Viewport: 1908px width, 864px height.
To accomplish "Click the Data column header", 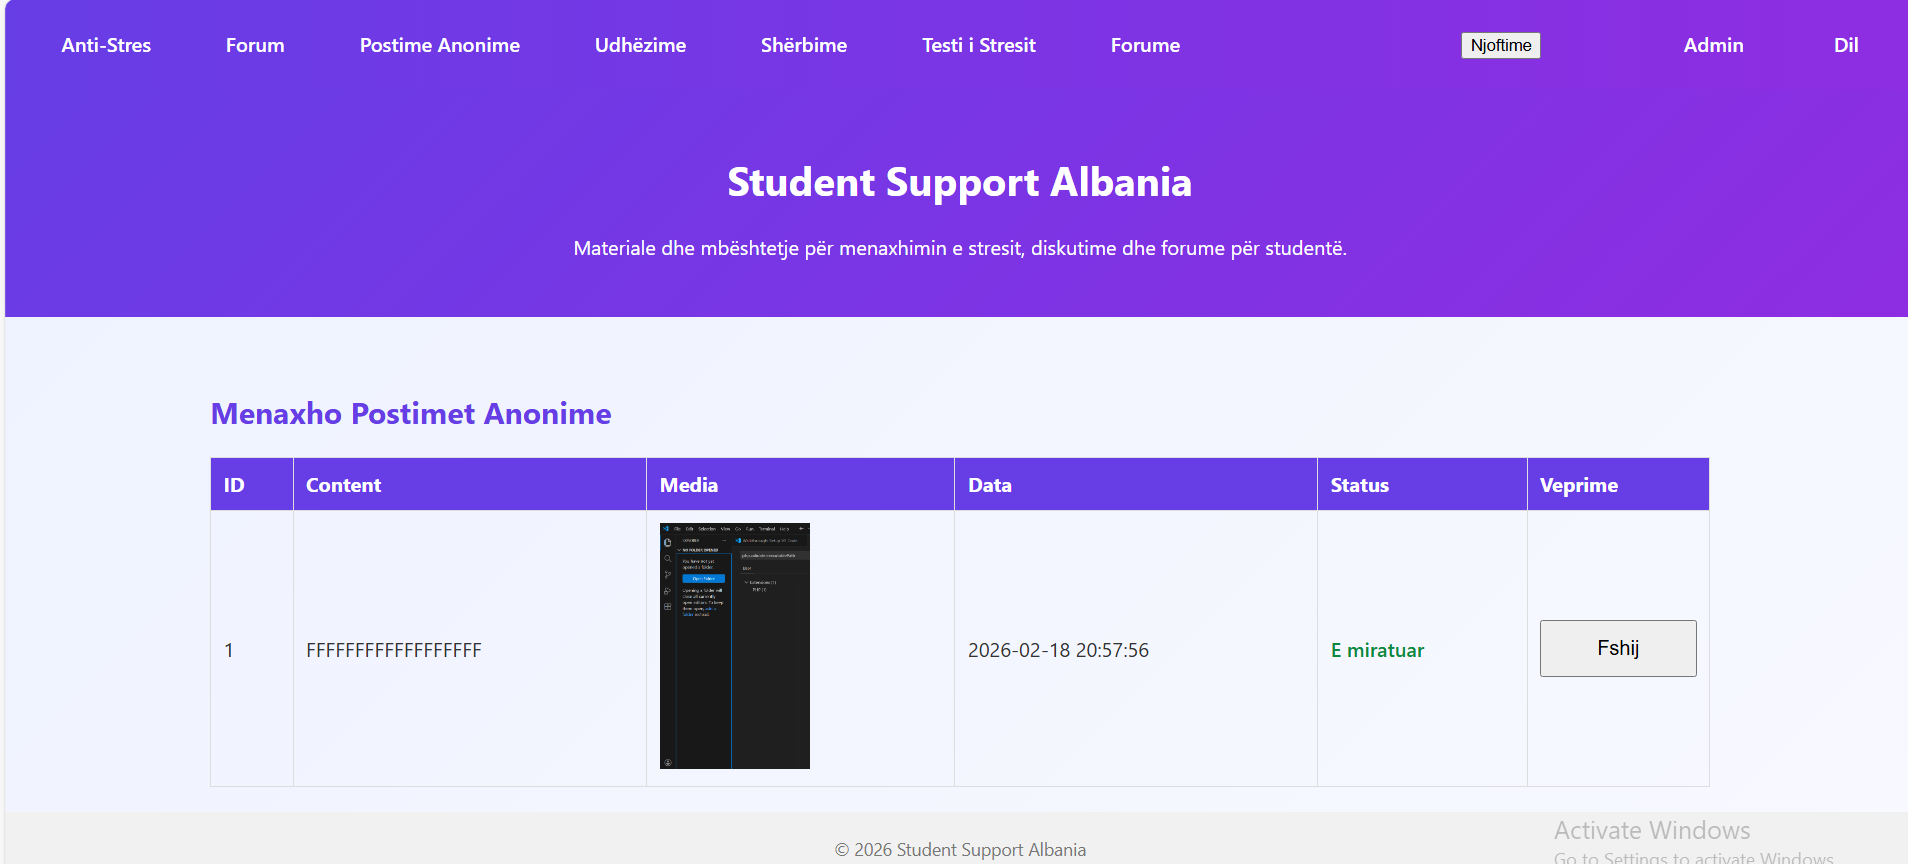I will click(x=989, y=485).
